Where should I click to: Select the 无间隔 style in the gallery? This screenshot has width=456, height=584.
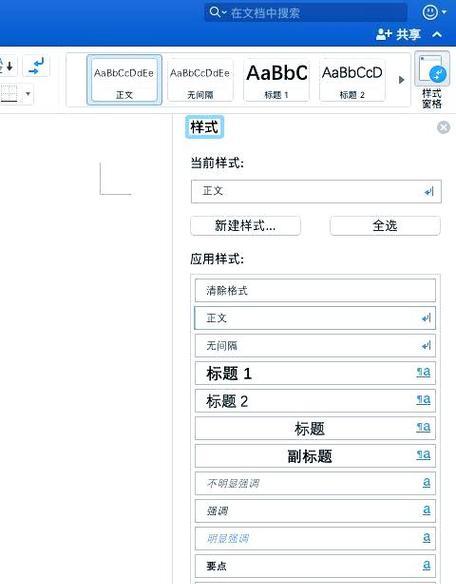pos(200,80)
